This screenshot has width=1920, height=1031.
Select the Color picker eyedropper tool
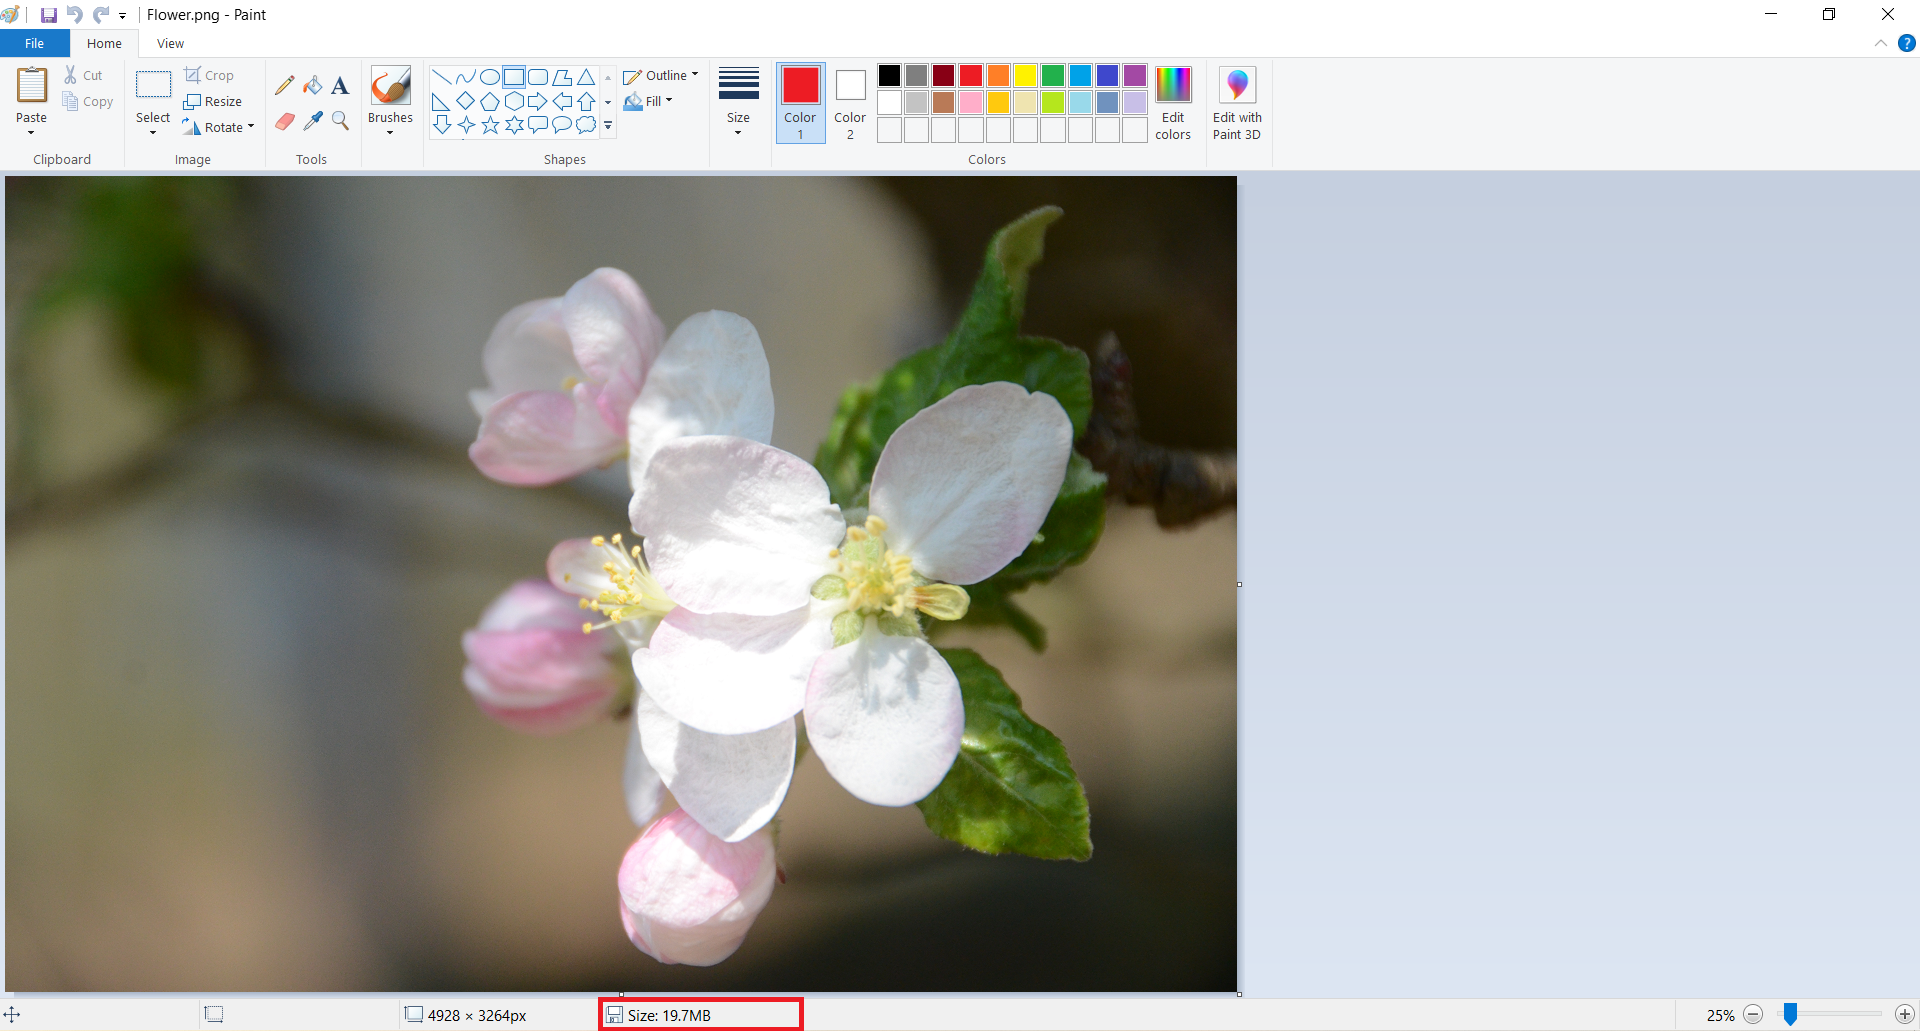click(x=313, y=121)
